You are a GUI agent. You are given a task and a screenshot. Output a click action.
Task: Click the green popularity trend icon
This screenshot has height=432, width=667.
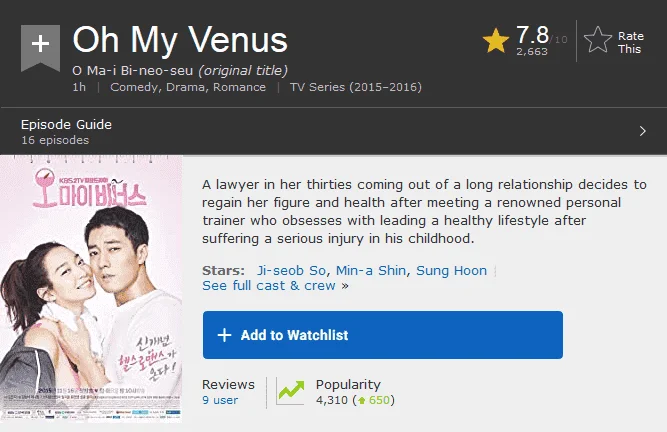pos(291,391)
